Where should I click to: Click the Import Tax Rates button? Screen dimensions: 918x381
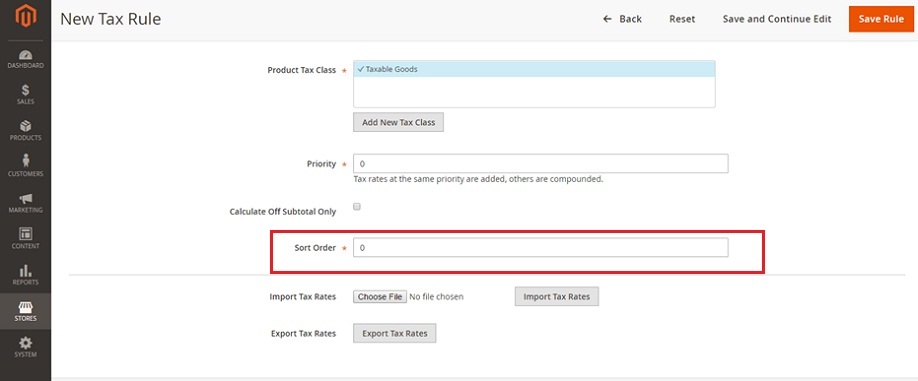pyautogui.click(x=557, y=296)
